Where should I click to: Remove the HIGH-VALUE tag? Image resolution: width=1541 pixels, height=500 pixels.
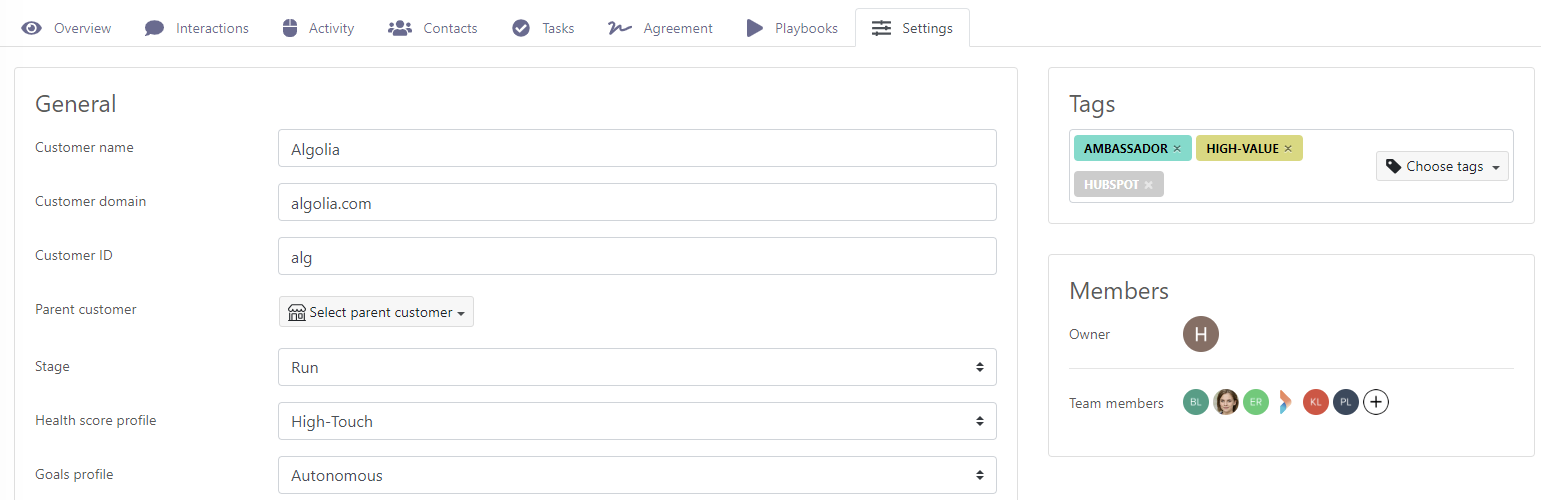click(x=1288, y=149)
